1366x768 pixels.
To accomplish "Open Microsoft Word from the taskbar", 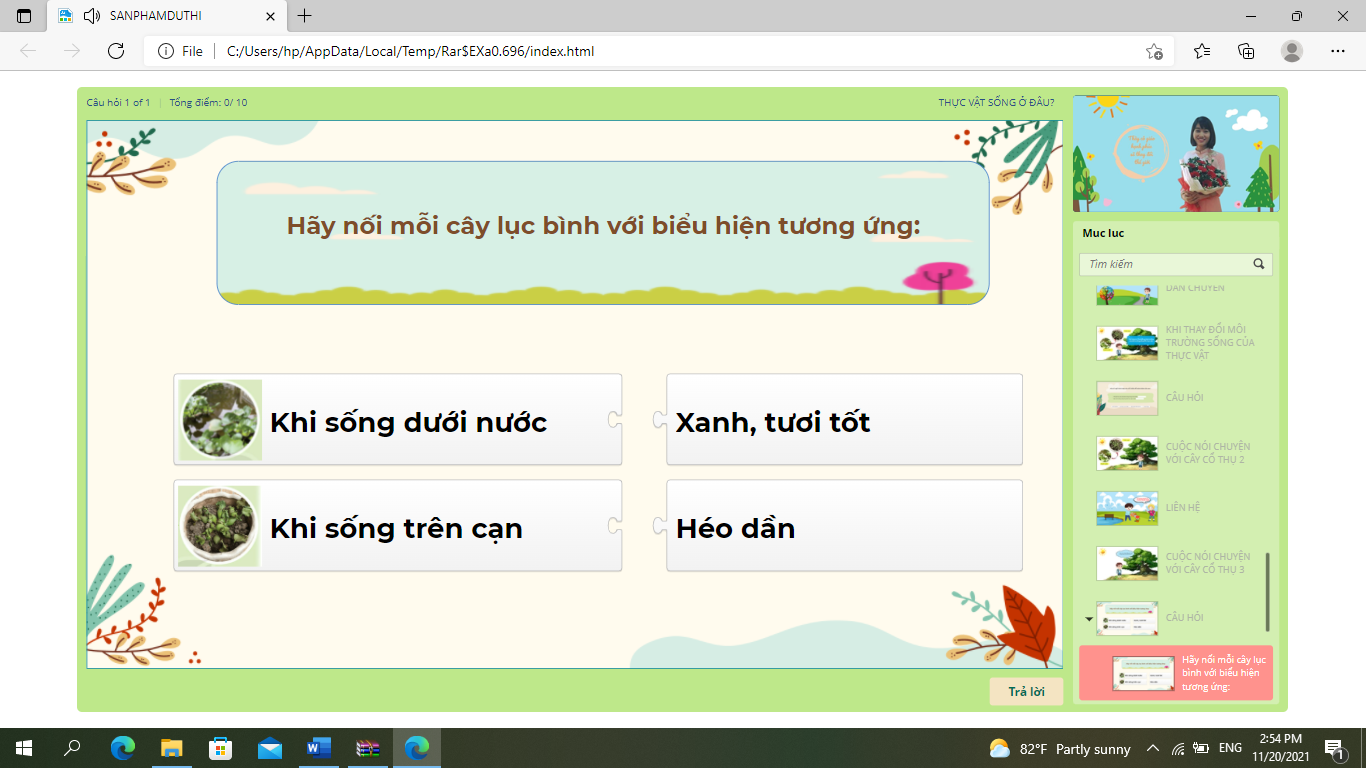I will [319, 748].
